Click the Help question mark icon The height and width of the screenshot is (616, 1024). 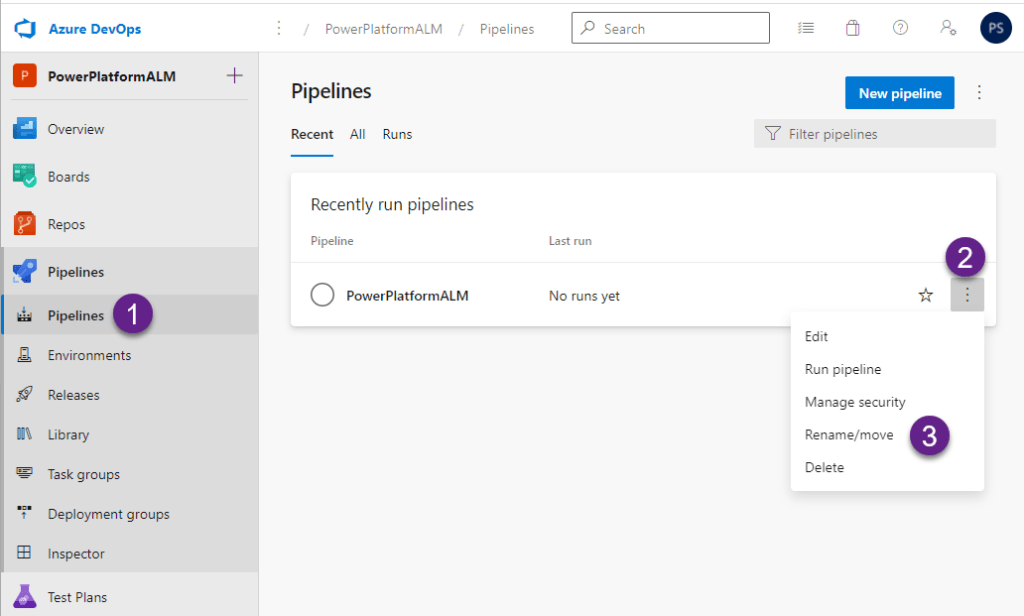point(900,29)
